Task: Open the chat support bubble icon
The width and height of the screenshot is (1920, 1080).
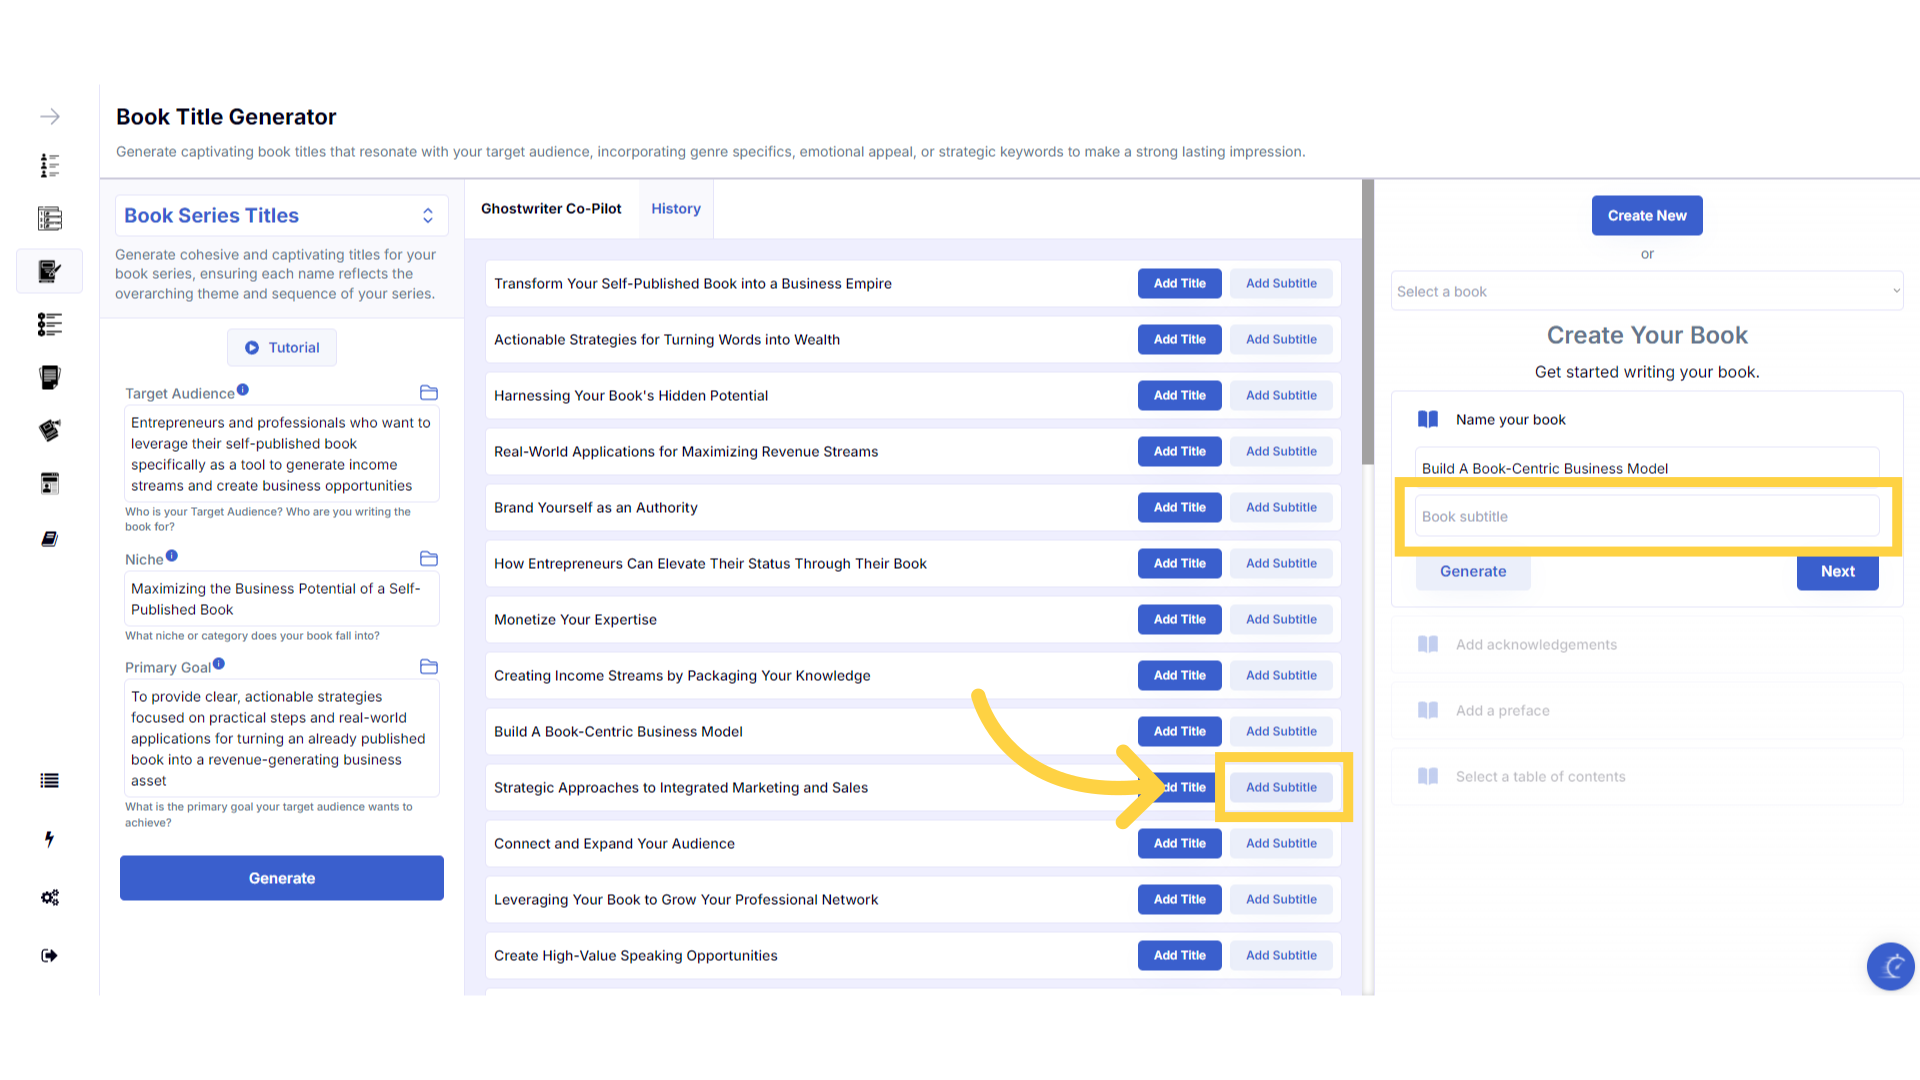Action: 1890,966
